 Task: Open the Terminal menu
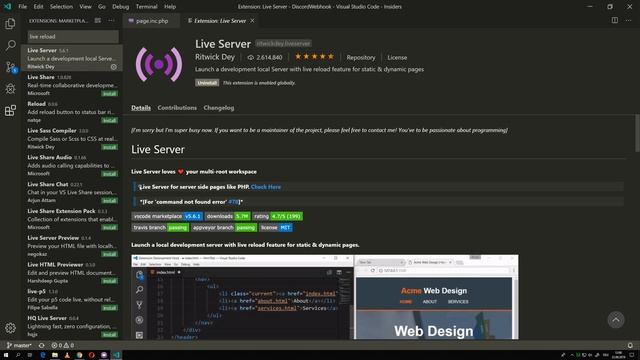click(147, 7)
